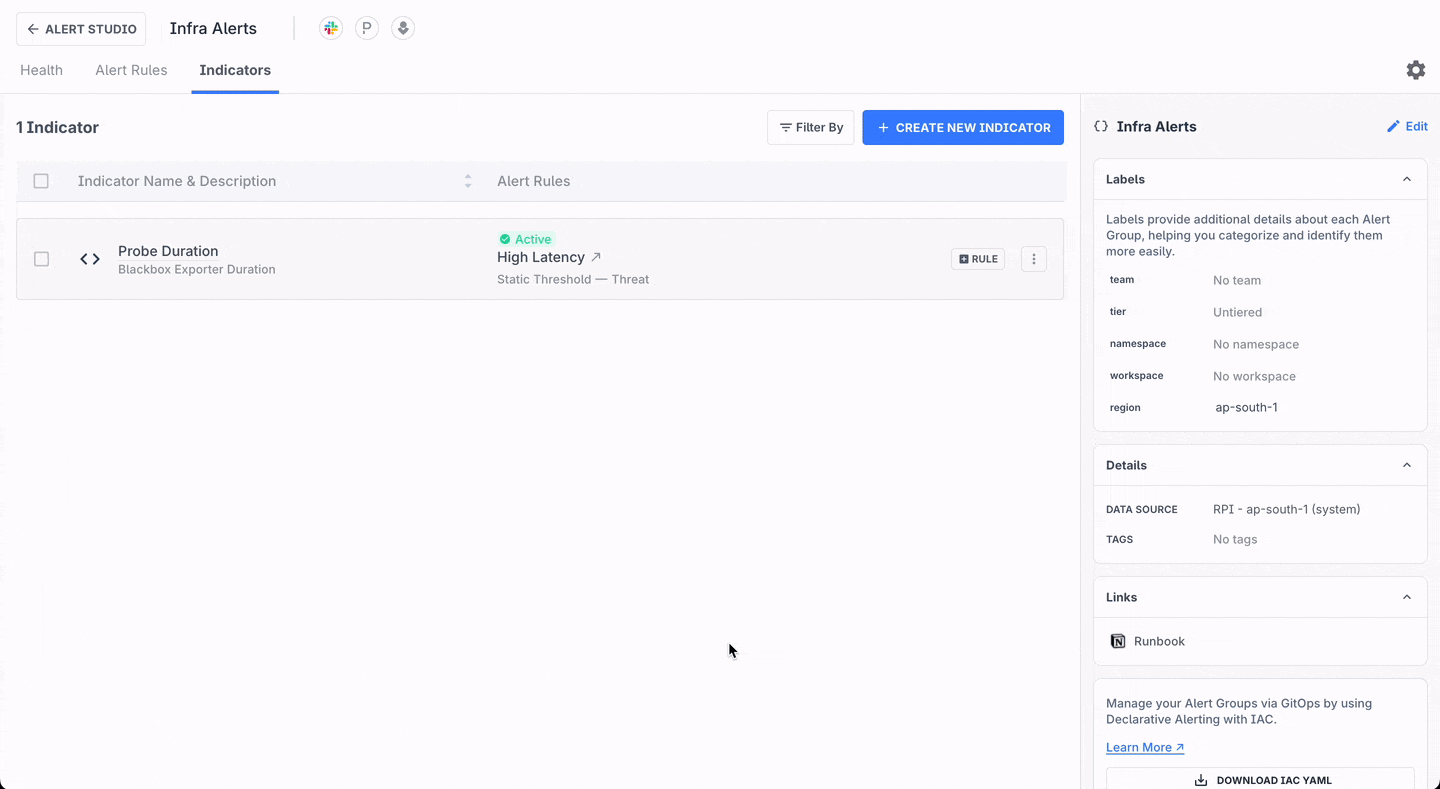Check the Probe Duration row checkbox
Screen dimensions: 1440x789
[41, 259]
